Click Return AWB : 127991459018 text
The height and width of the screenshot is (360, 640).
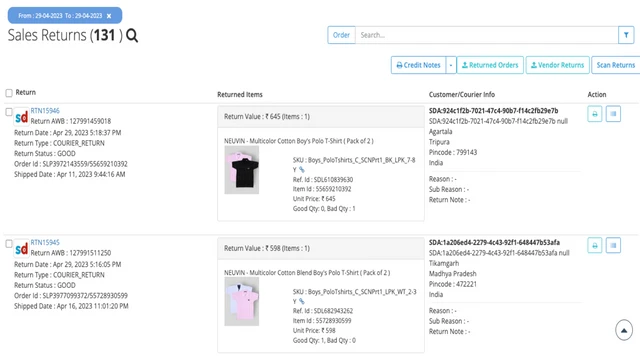71,121
